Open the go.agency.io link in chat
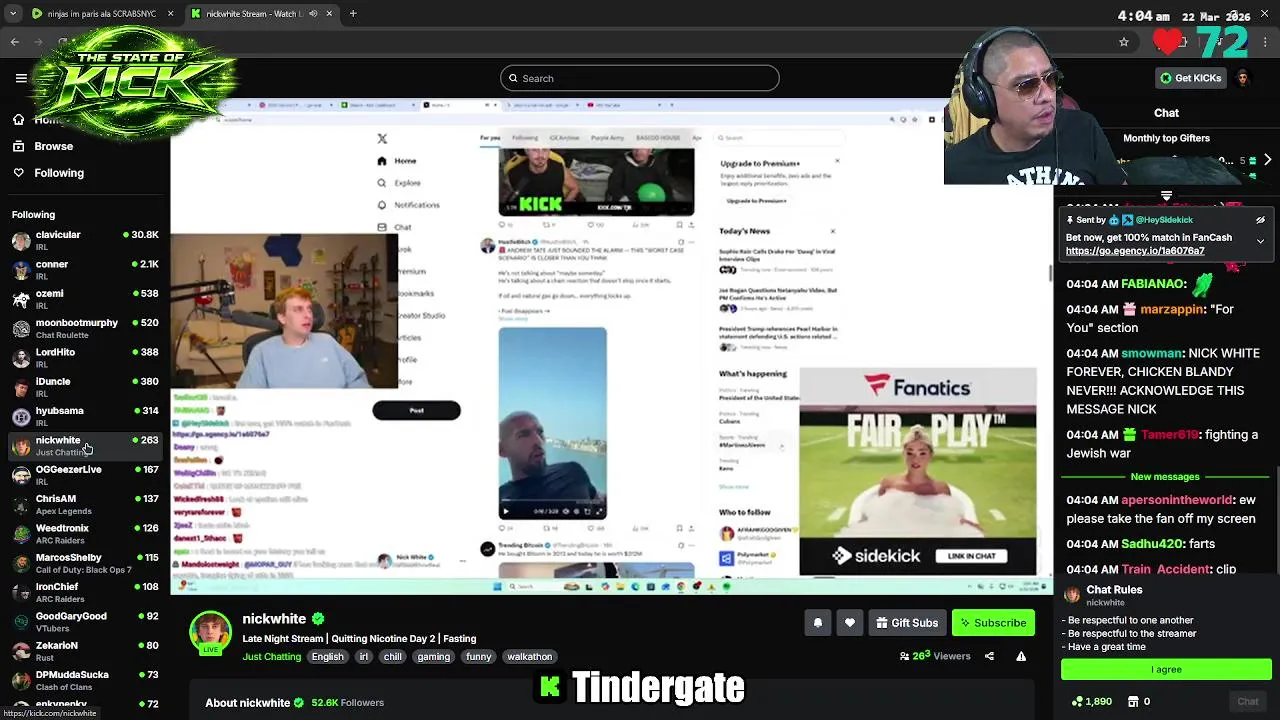The image size is (1280, 720). point(1135,251)
